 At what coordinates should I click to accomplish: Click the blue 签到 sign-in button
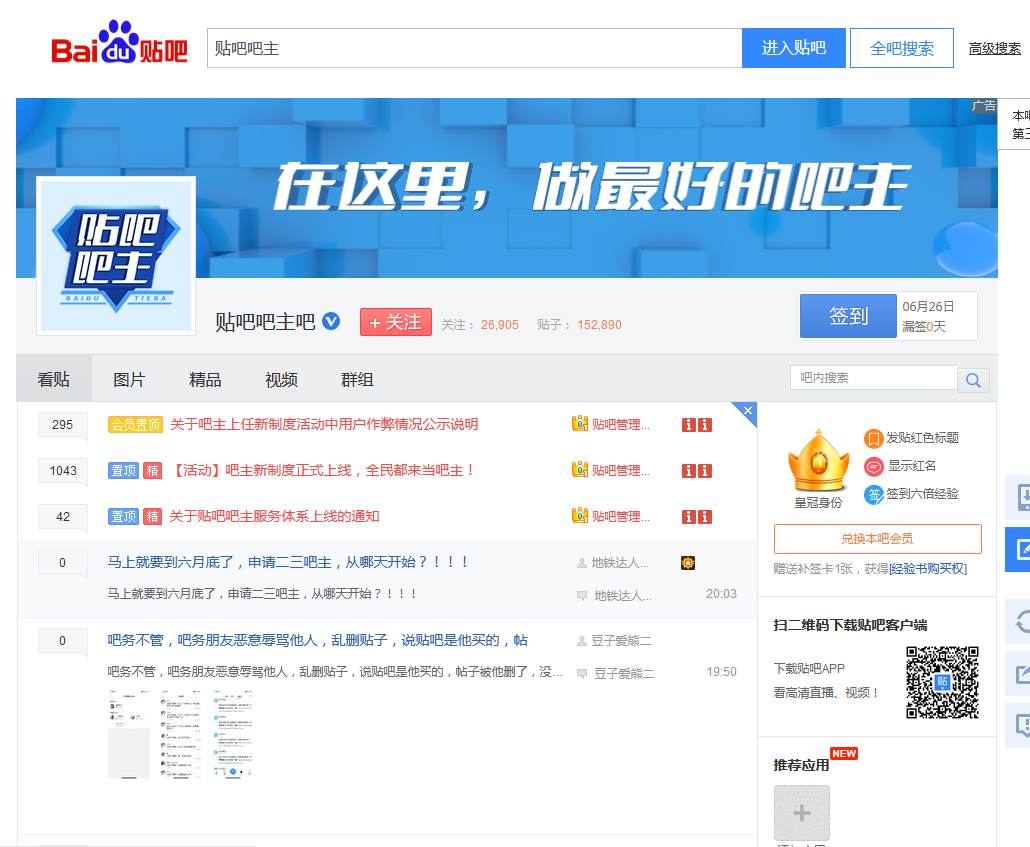[848, 316]
